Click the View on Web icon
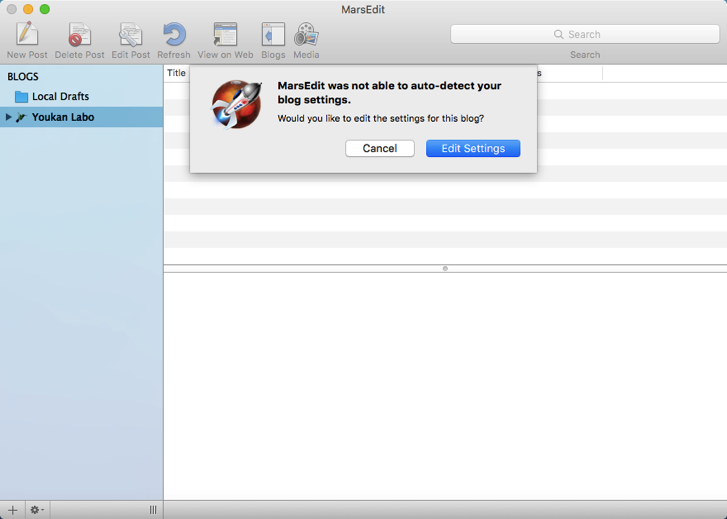The width and height of the screenshot is (727, 519). (x=225, y=36)
